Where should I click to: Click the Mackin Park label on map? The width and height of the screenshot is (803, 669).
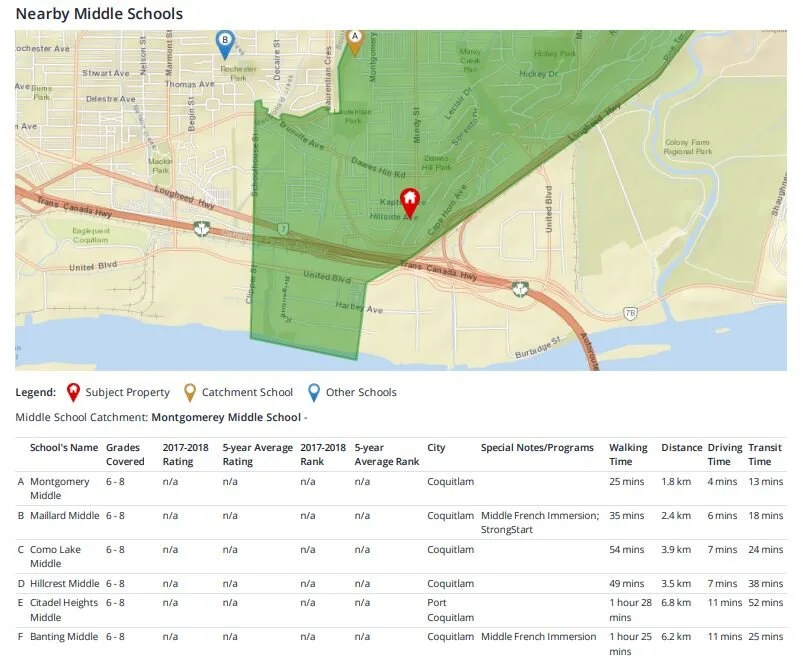coord(160,165)
